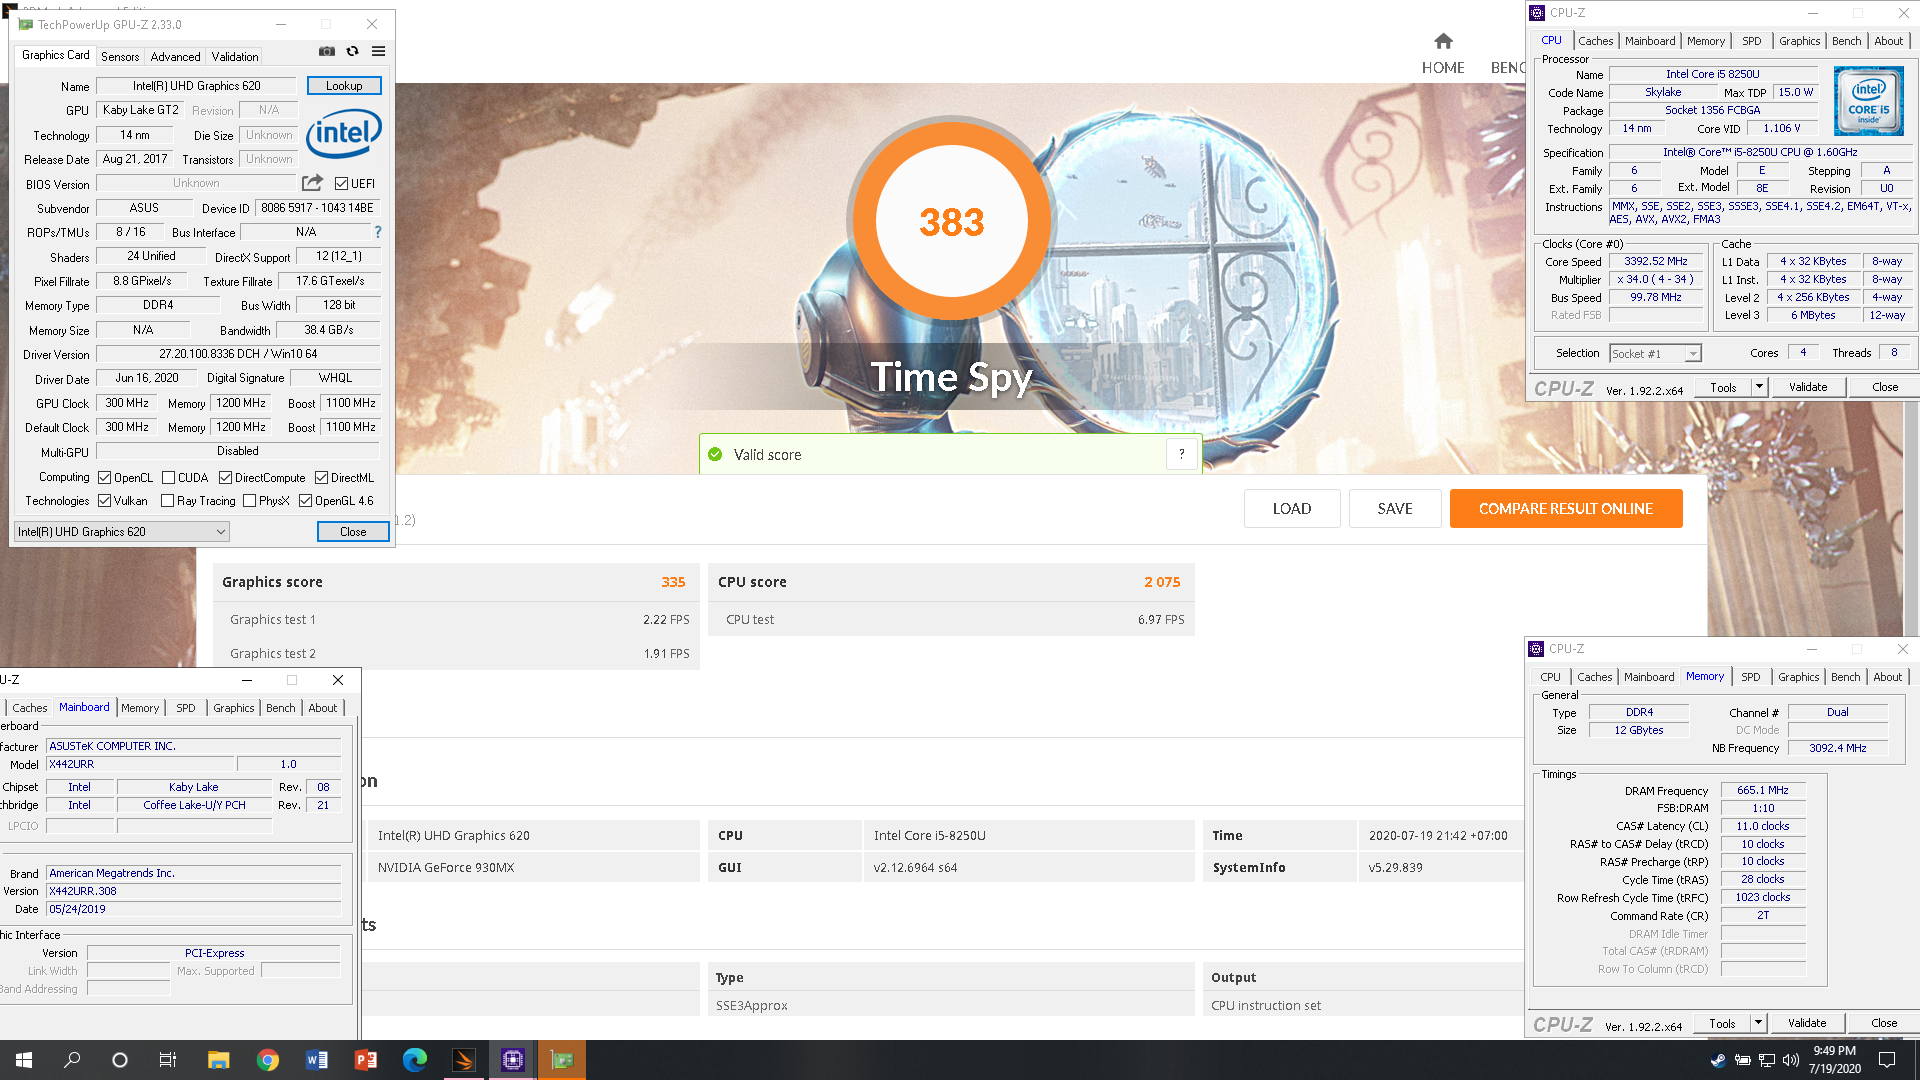This screenshot has width=1920, height=1080.
Task: Open Google Chrome from taskbar
Action: pos(267,1060)
